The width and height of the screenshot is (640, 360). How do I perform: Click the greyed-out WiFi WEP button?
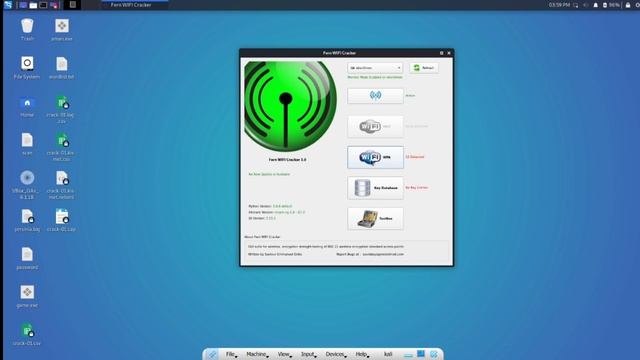coord(375,127)
